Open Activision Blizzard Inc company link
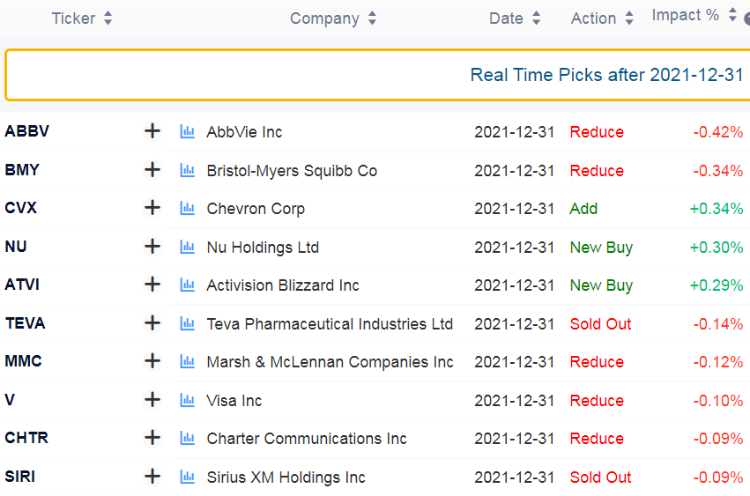Viewport: 750px width, 496px height. pos(283,286)
